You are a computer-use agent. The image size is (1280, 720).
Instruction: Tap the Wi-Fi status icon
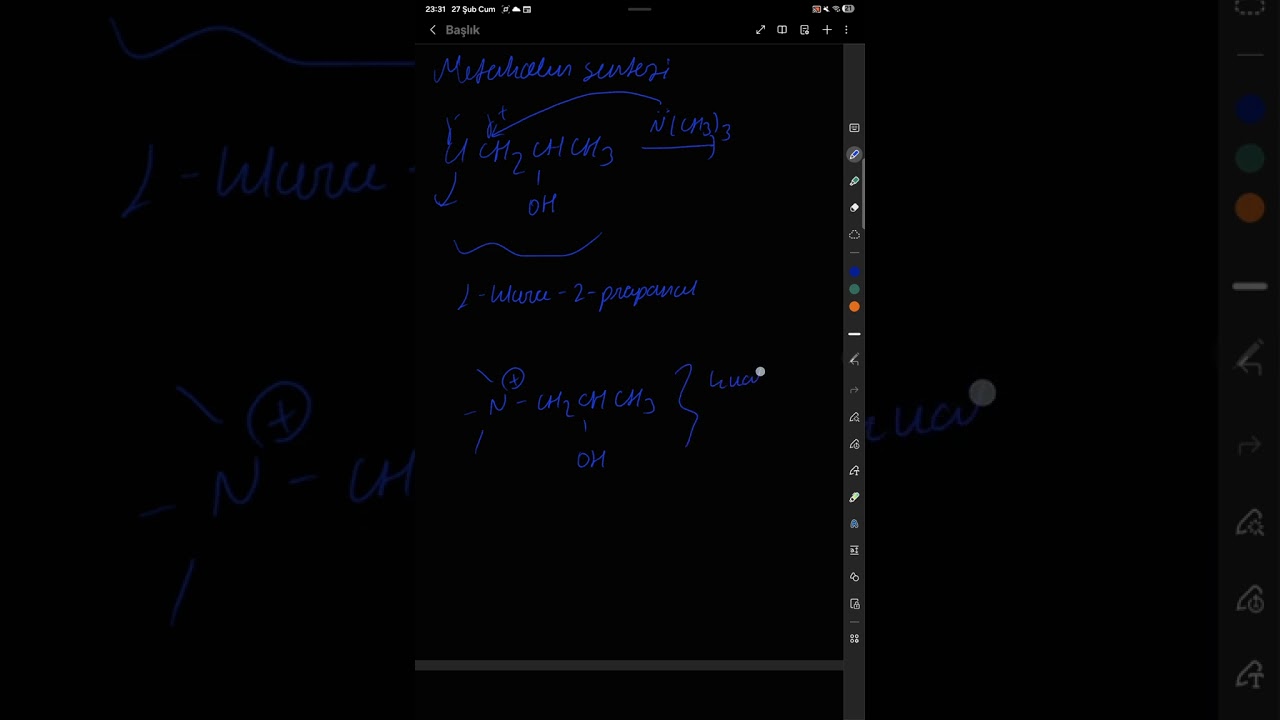[x=836, y=9]
